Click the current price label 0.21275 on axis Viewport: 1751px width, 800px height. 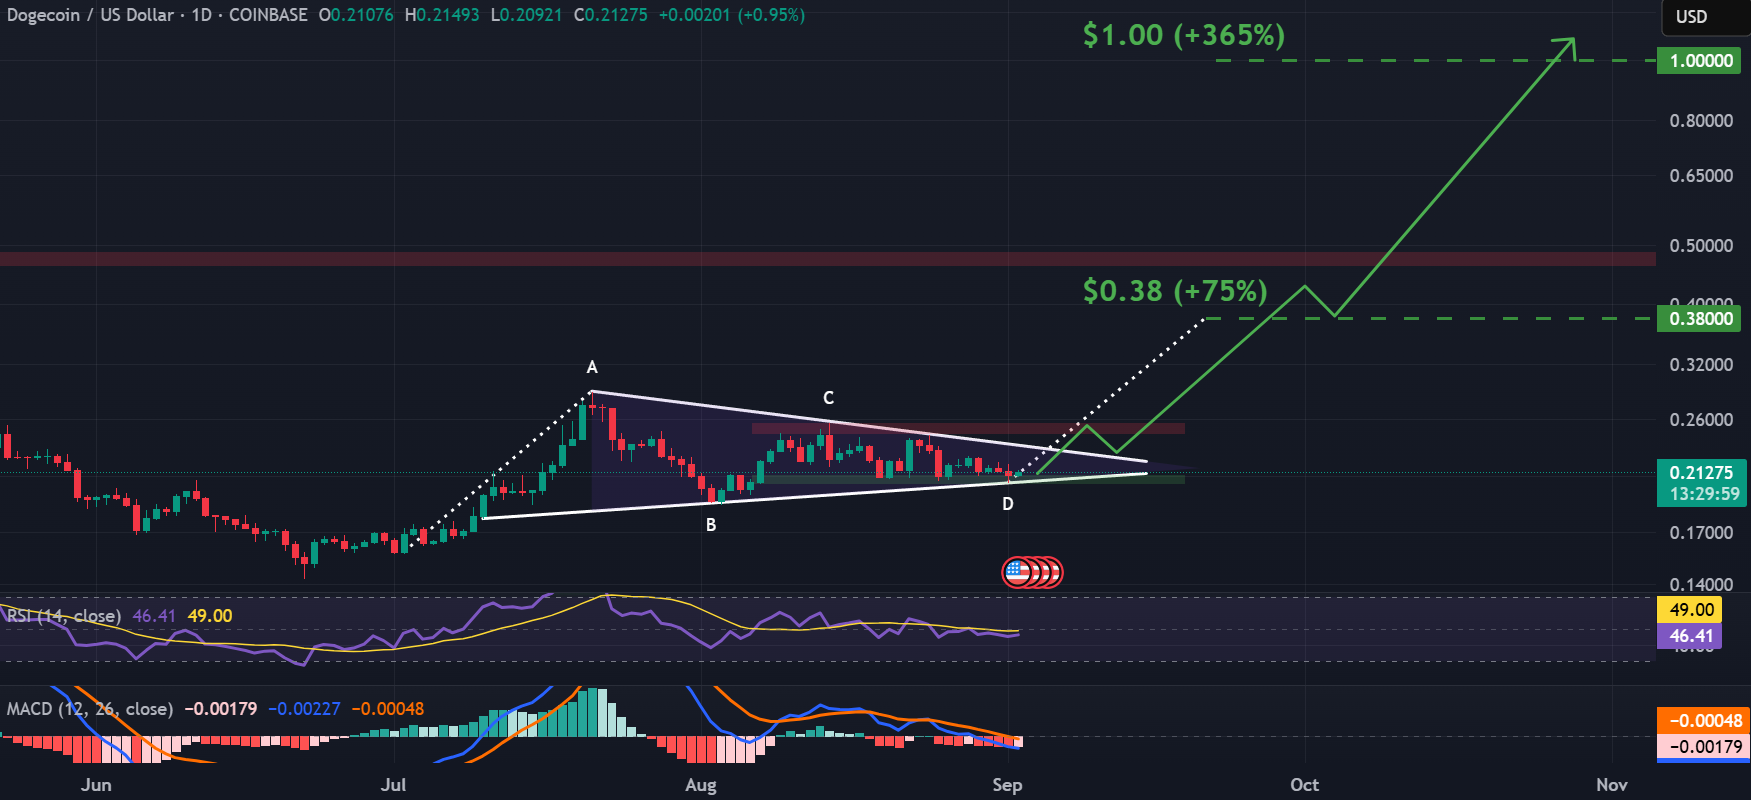tap(1701, 473)
